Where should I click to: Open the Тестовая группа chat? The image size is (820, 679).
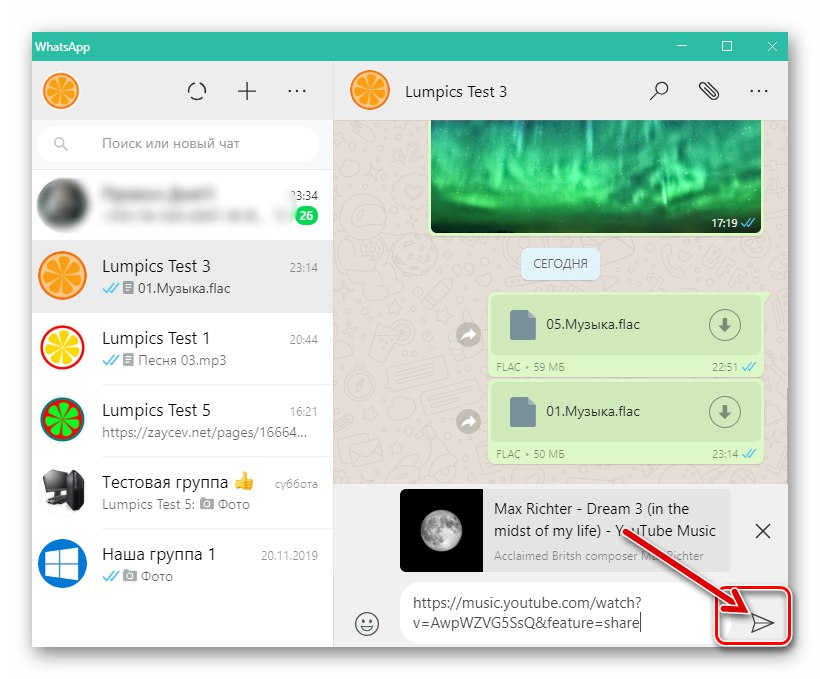click(183, 492)
